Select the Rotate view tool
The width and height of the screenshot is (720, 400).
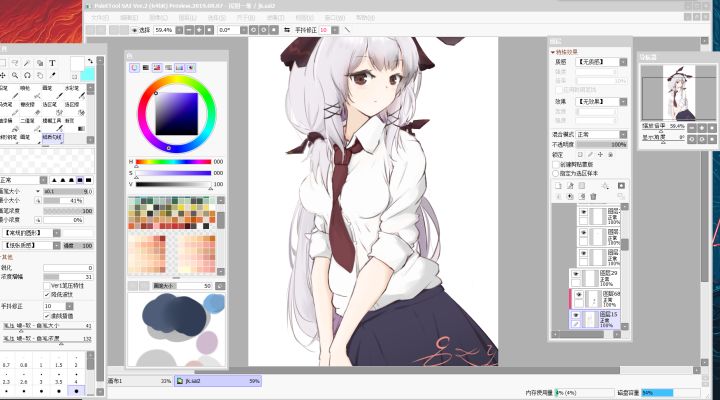click(x=27, y=75)
